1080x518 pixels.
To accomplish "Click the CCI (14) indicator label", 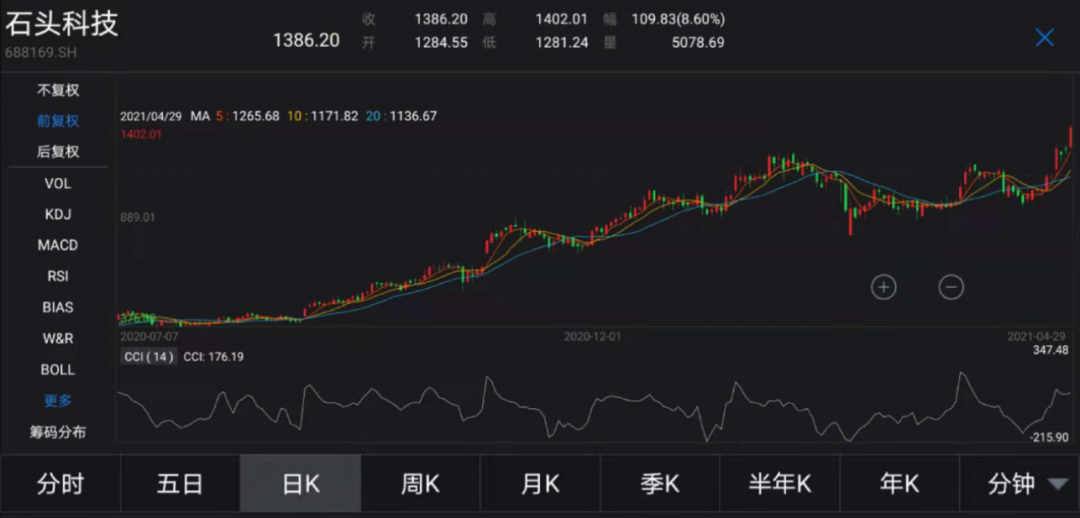I will (149, 357).
